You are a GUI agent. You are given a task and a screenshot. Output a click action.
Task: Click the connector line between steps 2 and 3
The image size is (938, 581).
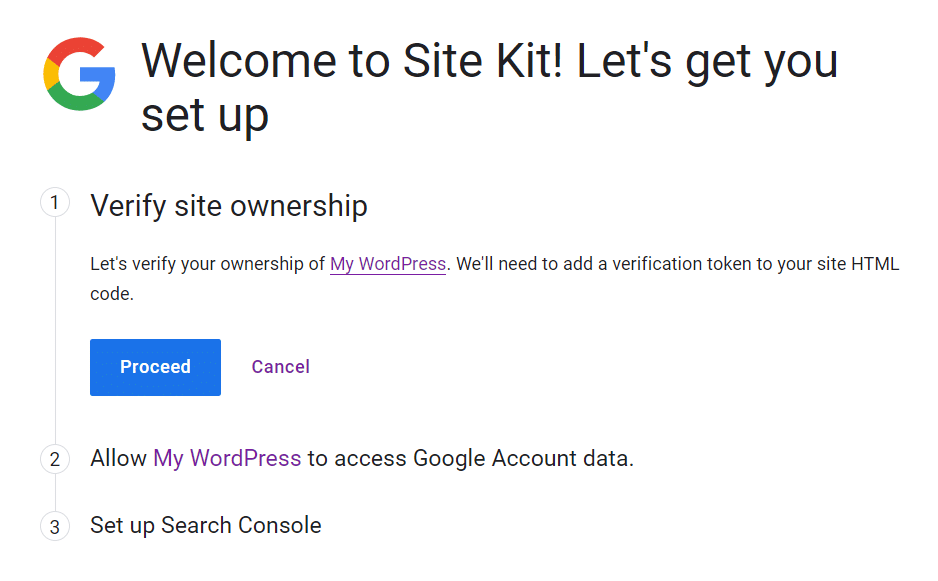[55, 493]
